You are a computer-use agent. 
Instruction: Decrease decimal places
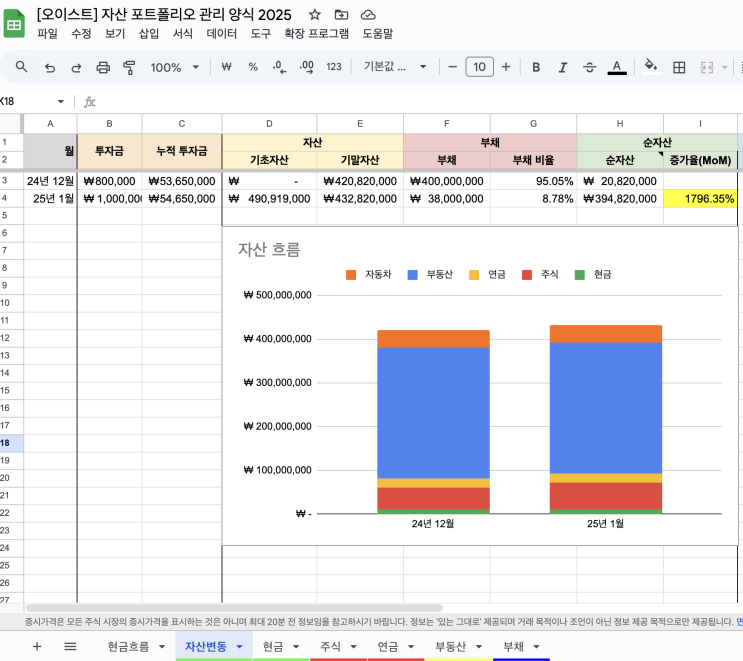(x=280, y=67)
